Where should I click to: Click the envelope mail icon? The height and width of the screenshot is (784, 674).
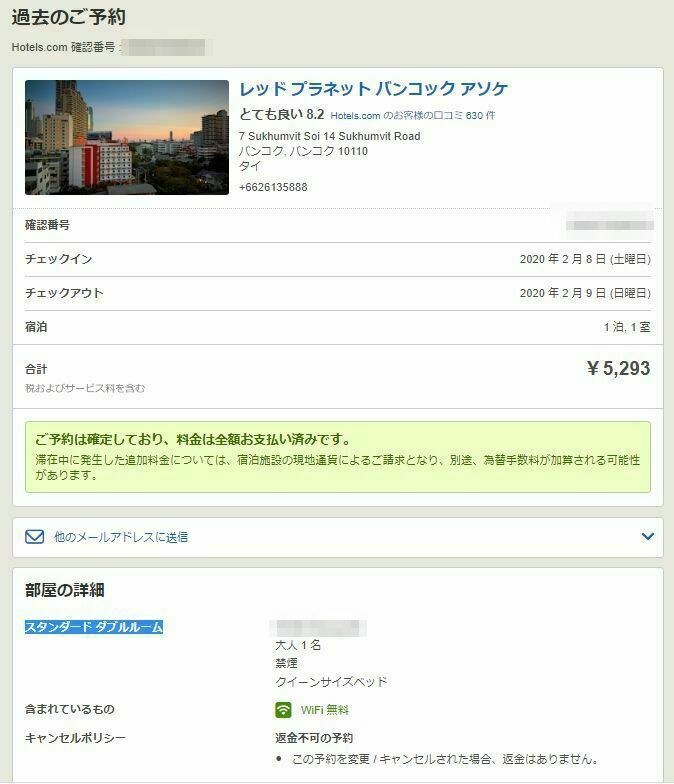[34, 536]
